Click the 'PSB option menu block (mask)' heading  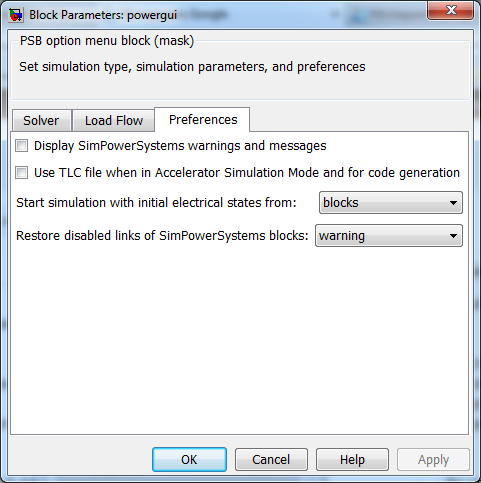point(107,41)
